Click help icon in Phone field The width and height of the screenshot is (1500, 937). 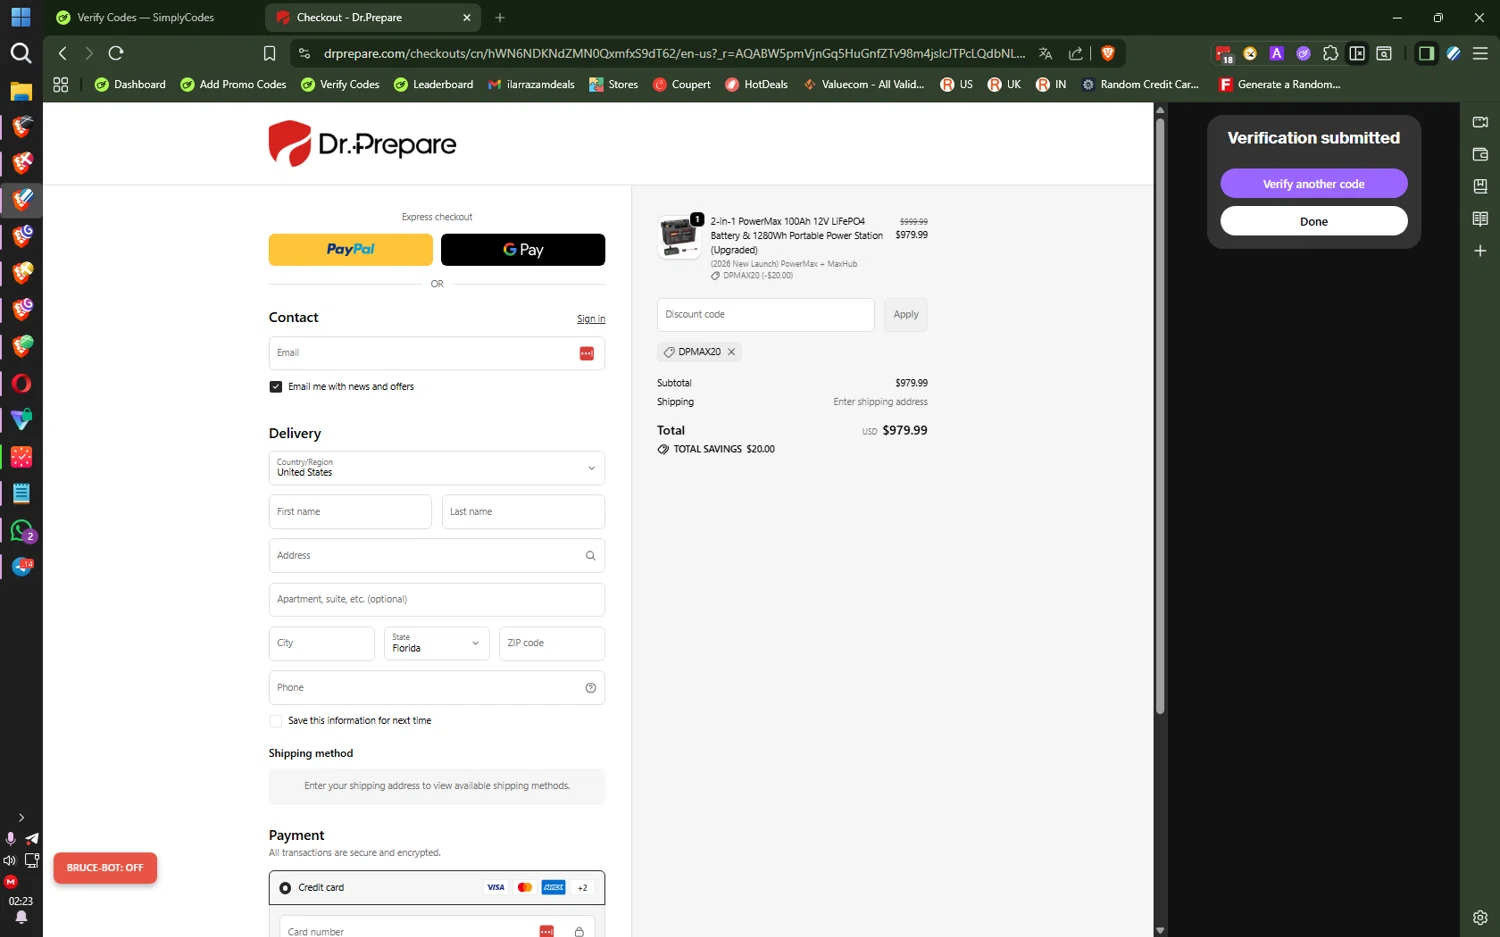590,688
